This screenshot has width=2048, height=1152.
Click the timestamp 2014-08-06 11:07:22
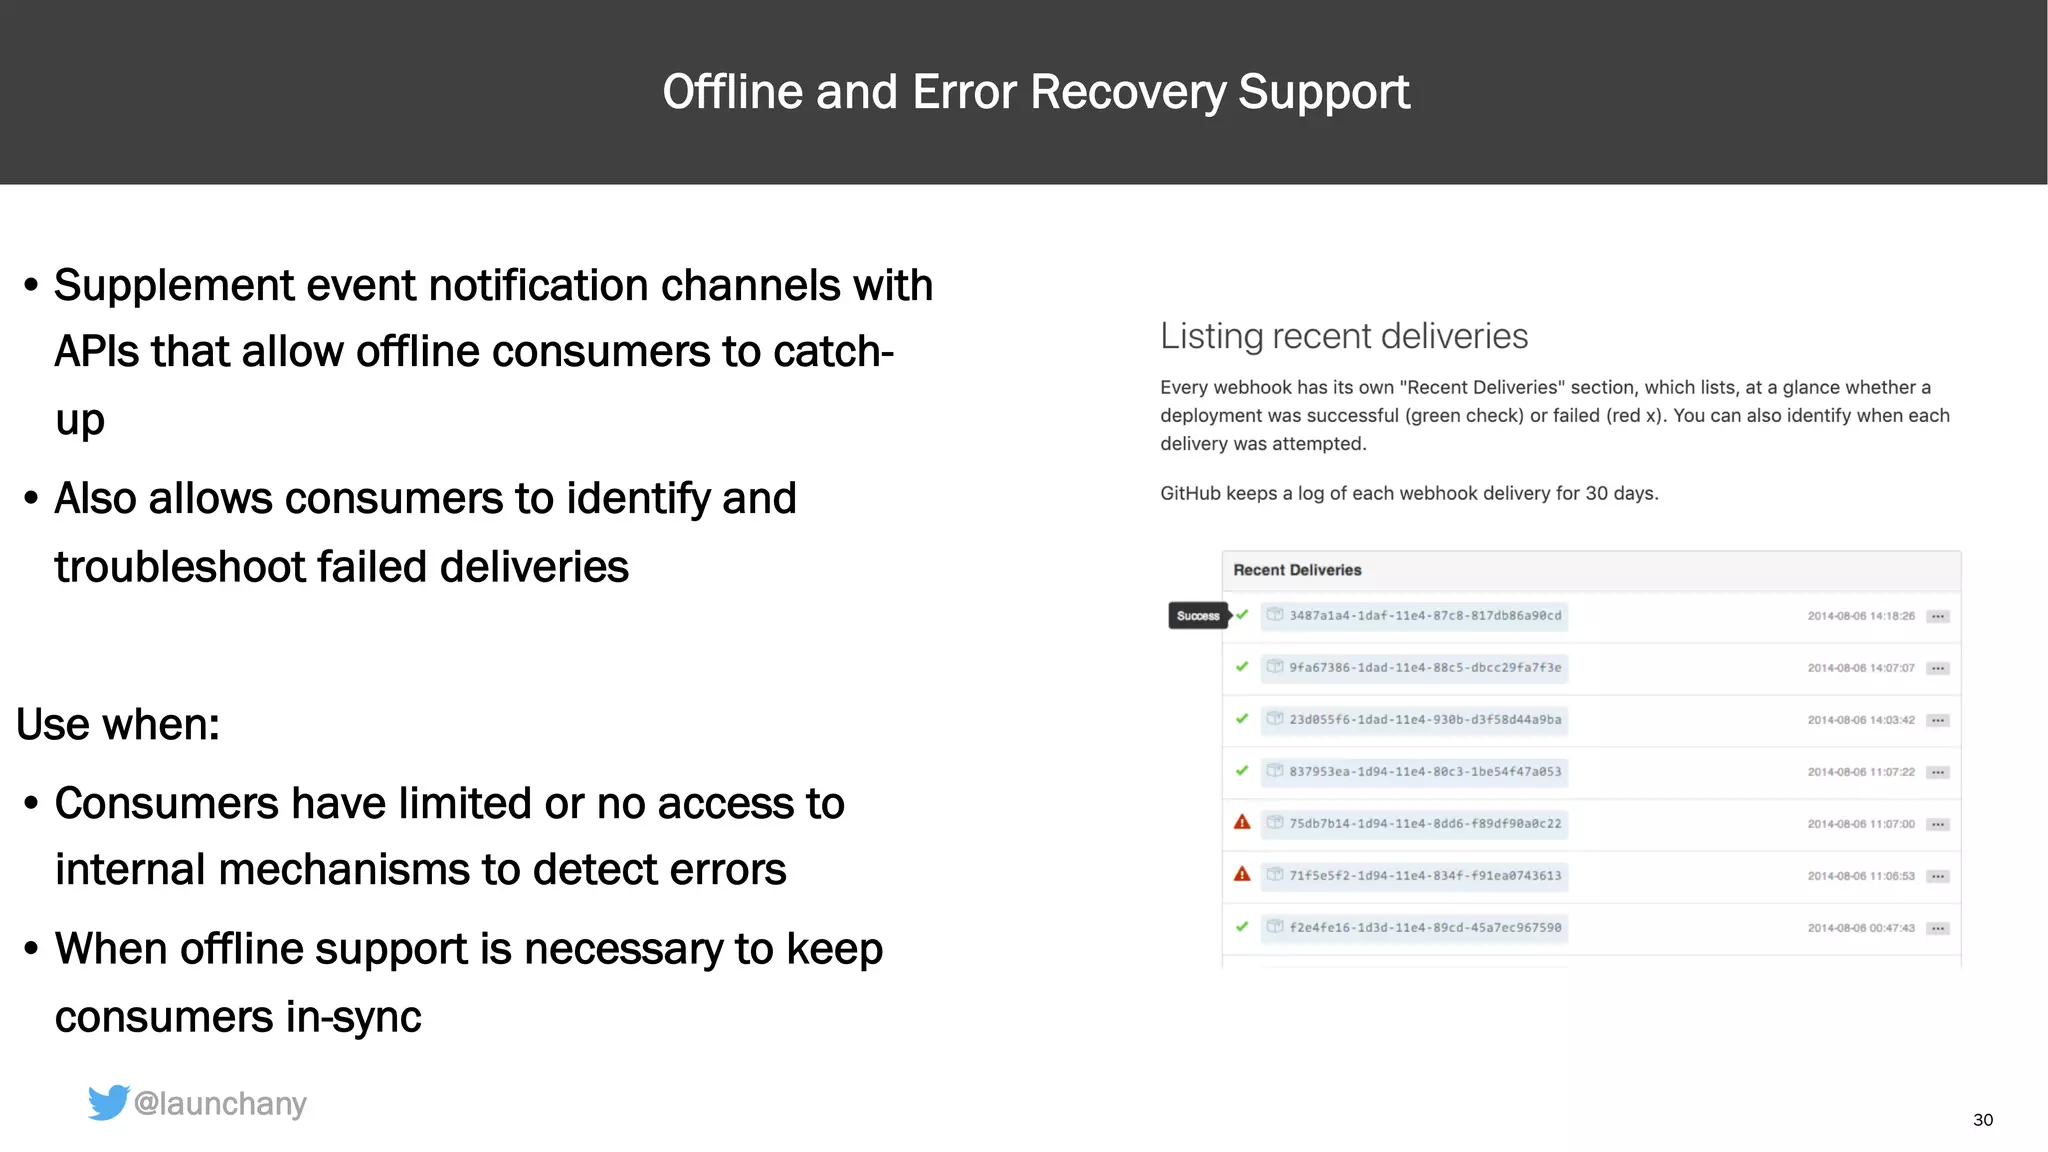click(x=1861, y=773)
